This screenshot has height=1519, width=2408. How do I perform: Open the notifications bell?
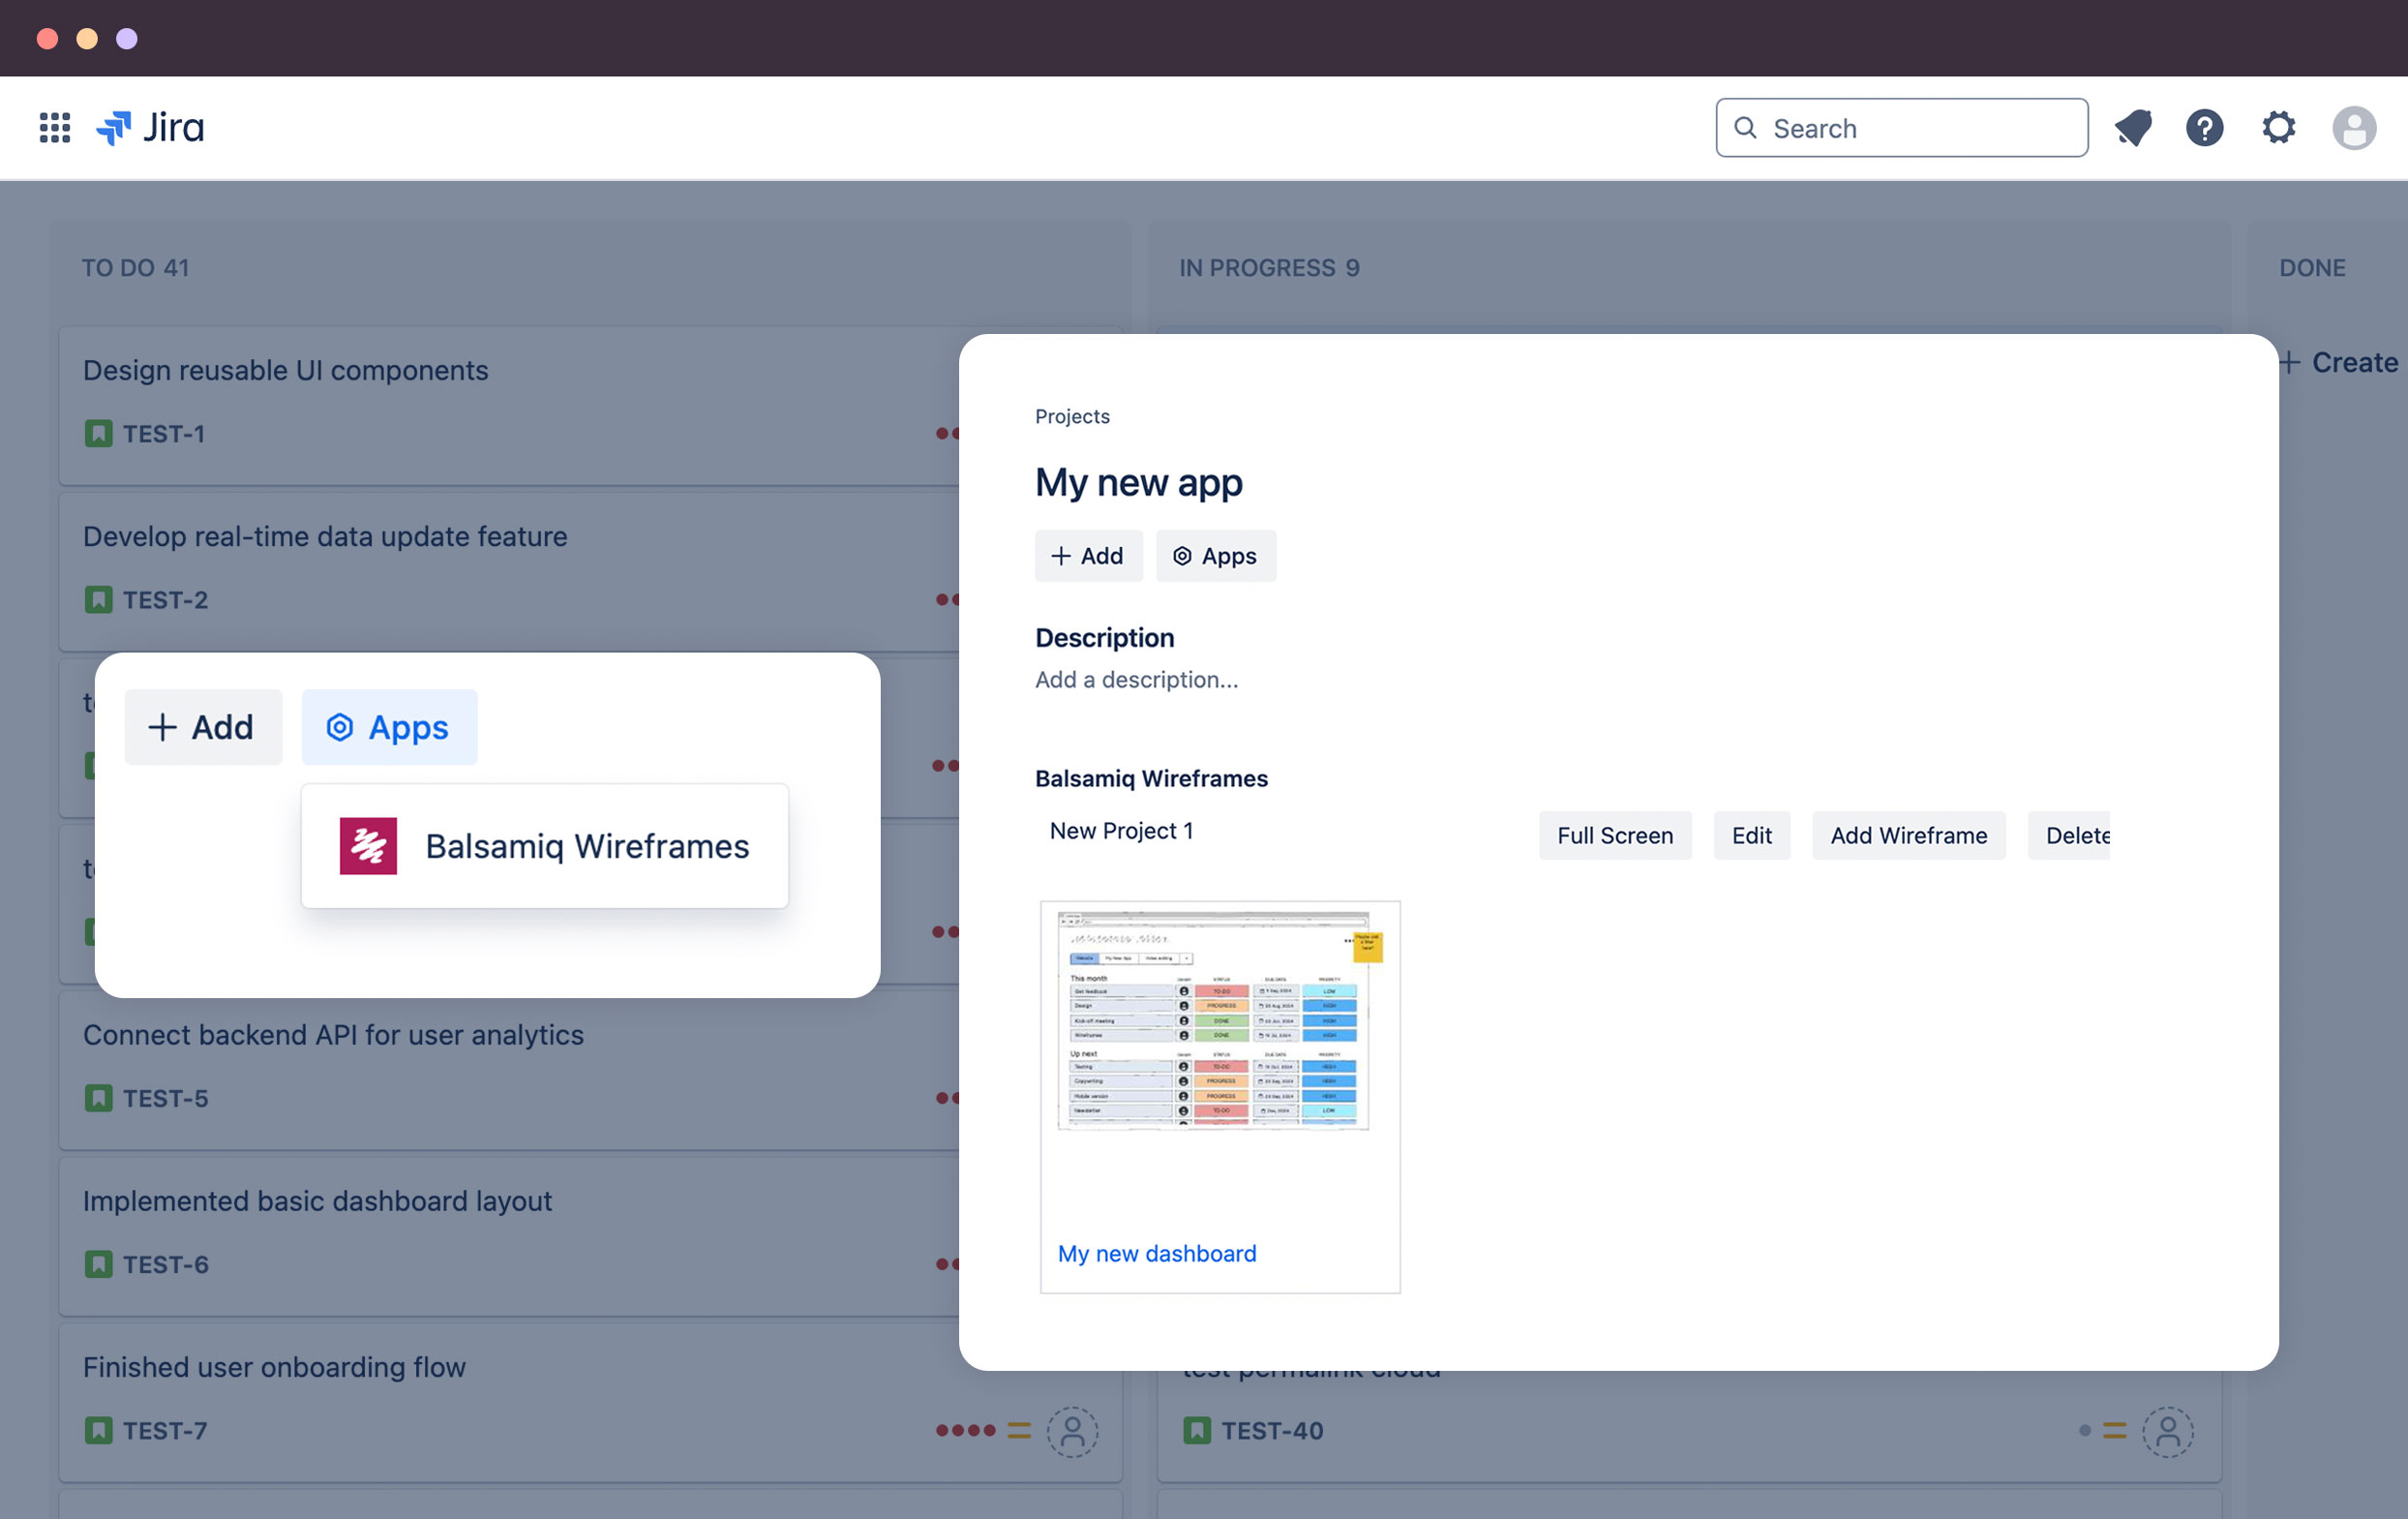tap(2132, 127)
